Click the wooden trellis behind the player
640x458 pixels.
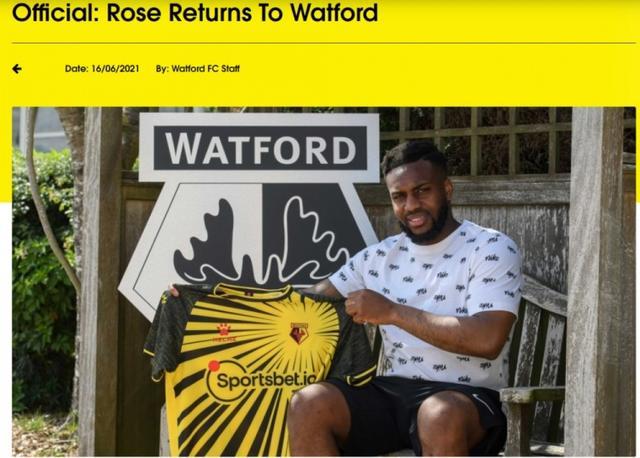tap(490, 141)
